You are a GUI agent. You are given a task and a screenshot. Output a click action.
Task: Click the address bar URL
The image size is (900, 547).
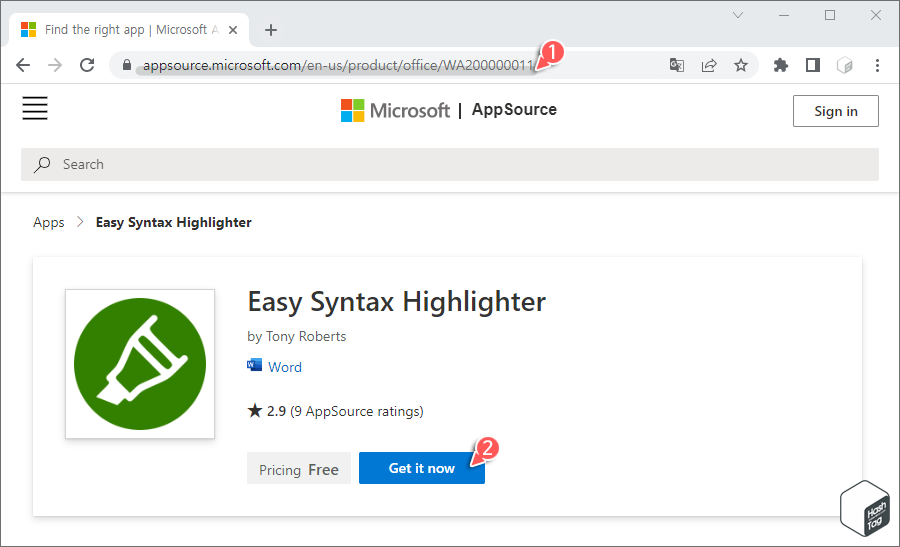click(339, 65)
